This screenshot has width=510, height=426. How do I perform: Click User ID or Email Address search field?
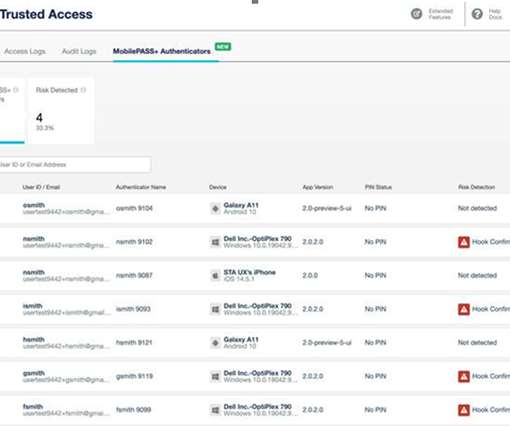(75, 164)
